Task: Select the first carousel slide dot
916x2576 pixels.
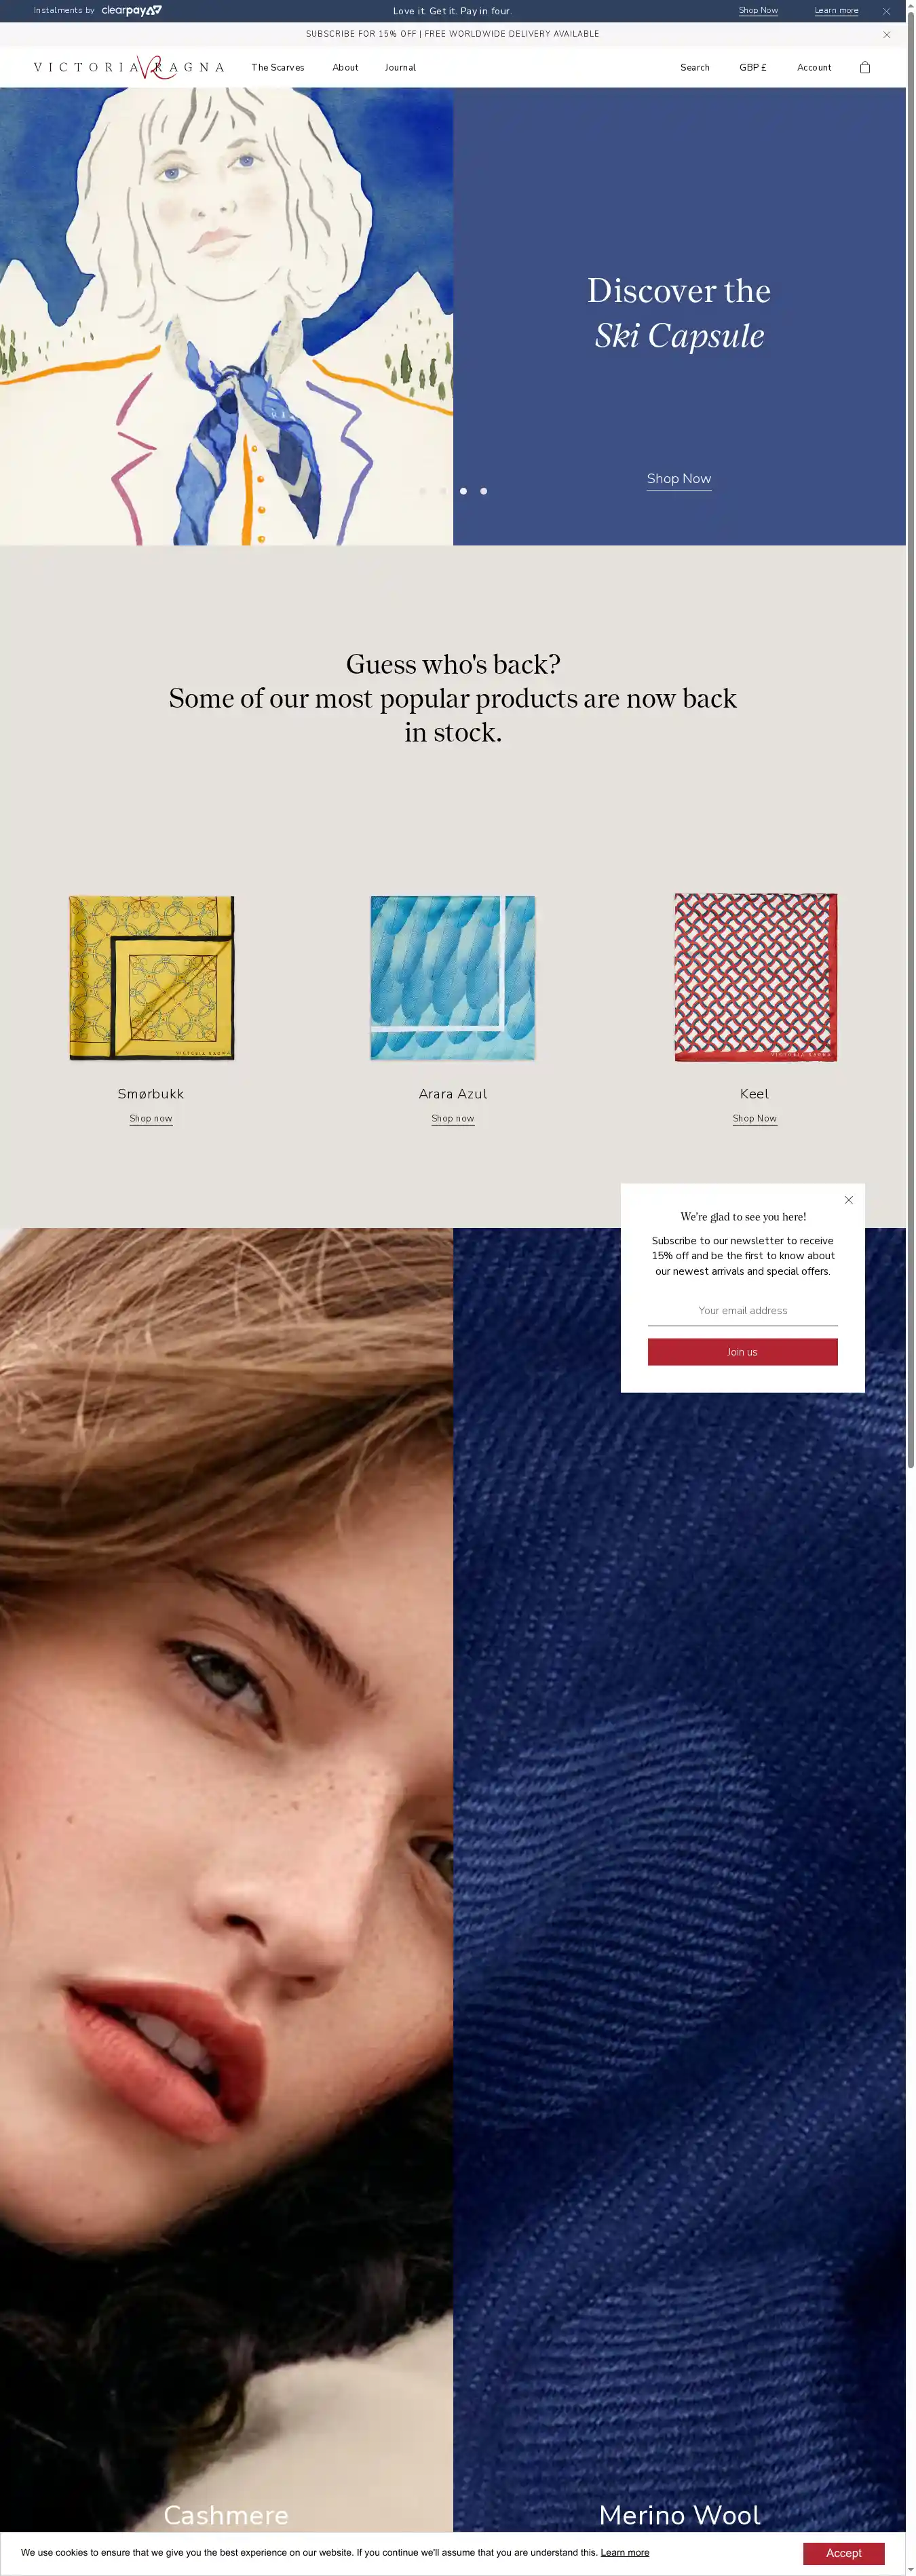Action: (422, 491)
